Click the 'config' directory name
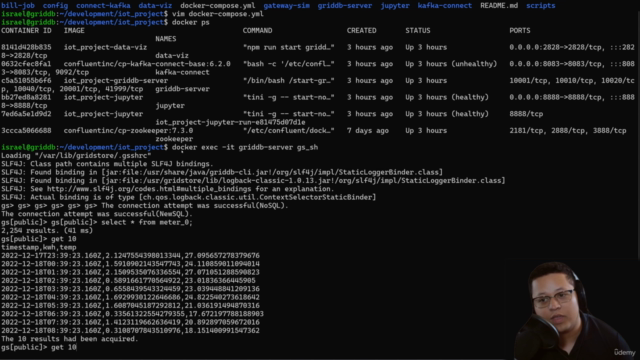The image size is (640, 360). coord(56,6)
